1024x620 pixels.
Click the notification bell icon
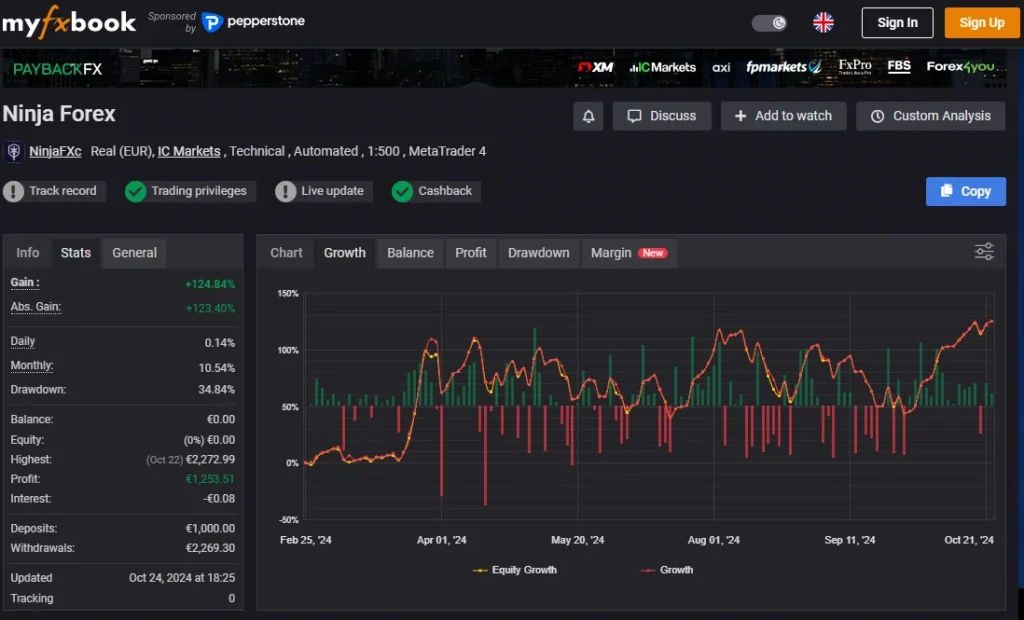coord(588,116)
